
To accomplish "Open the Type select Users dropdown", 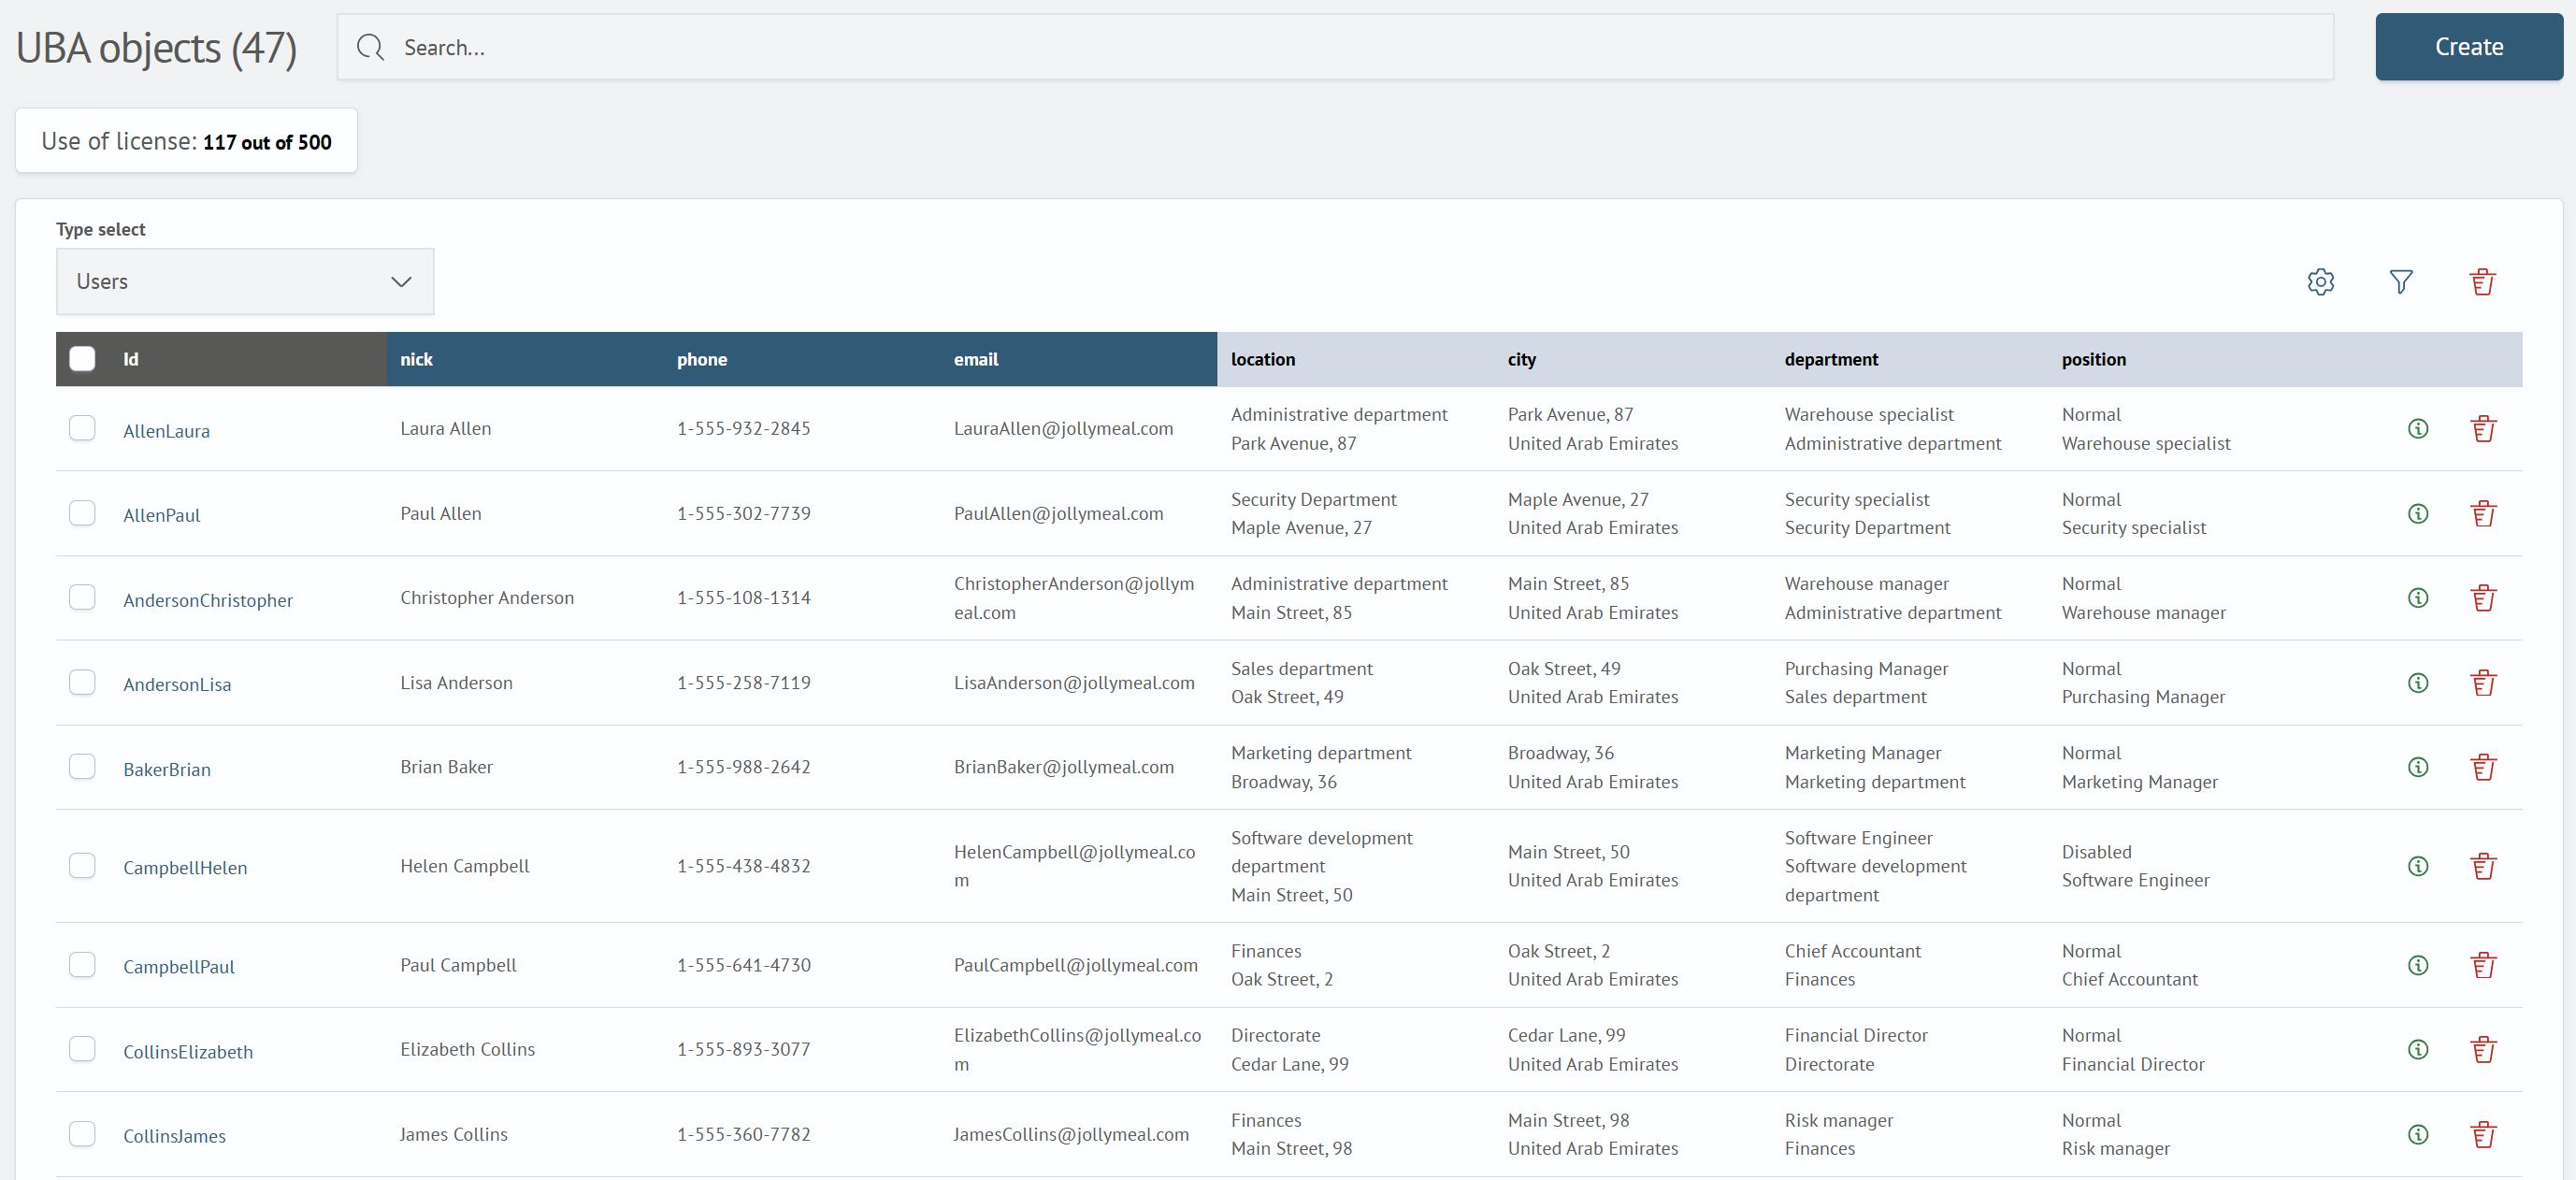I will 245,281.
